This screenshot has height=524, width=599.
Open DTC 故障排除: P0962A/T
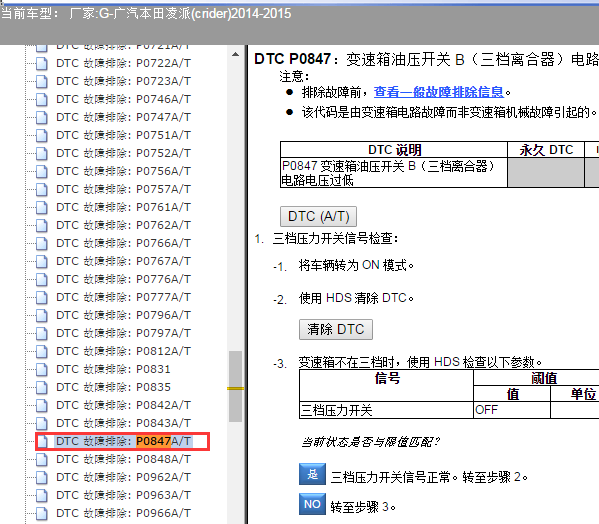point(123,477)
